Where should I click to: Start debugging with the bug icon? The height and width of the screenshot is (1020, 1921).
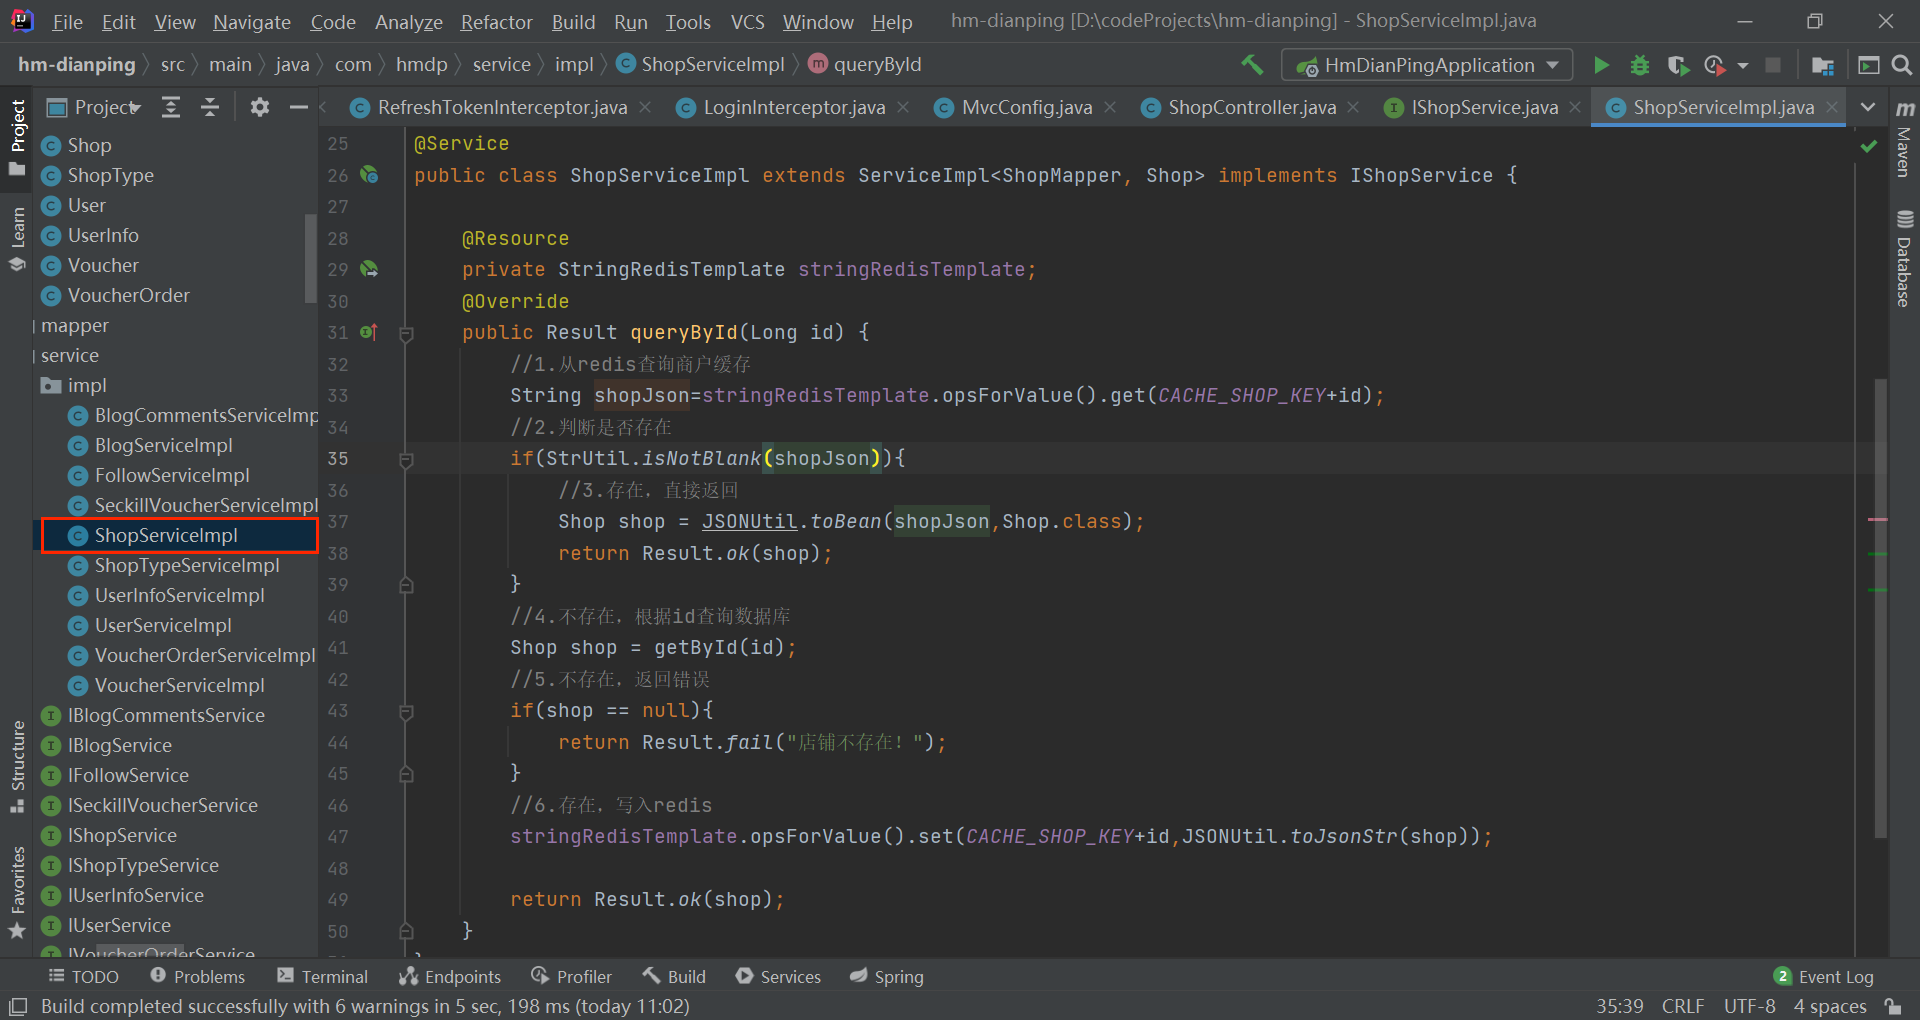click(x=1640, y=65)
